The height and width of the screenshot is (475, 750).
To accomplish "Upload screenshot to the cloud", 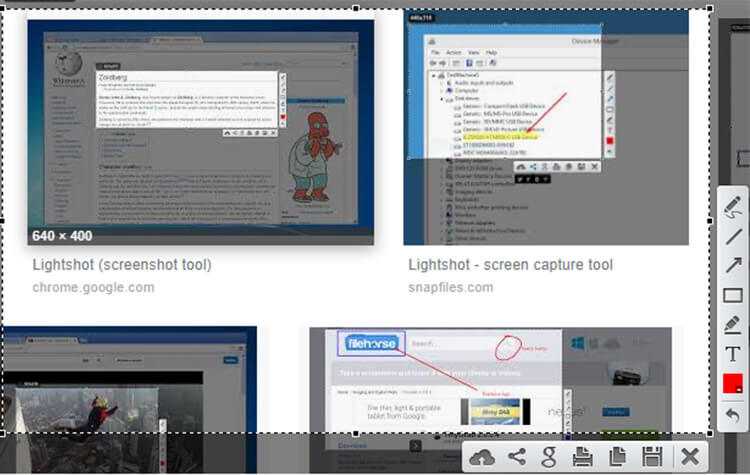I will 482,457.
